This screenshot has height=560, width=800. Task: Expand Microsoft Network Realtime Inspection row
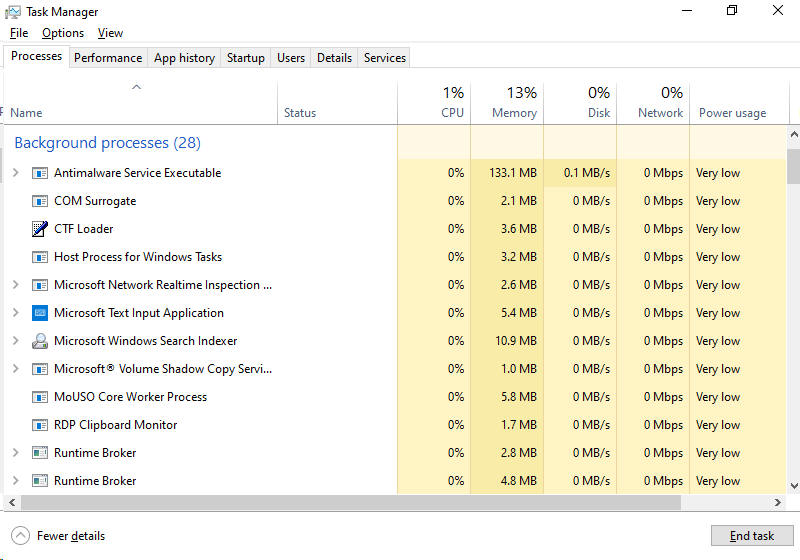point(16,285)
